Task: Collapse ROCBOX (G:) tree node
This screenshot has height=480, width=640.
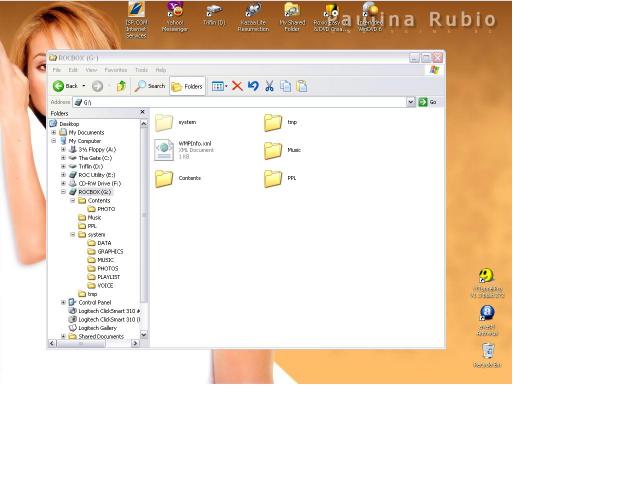Action: tap(63, 192)
